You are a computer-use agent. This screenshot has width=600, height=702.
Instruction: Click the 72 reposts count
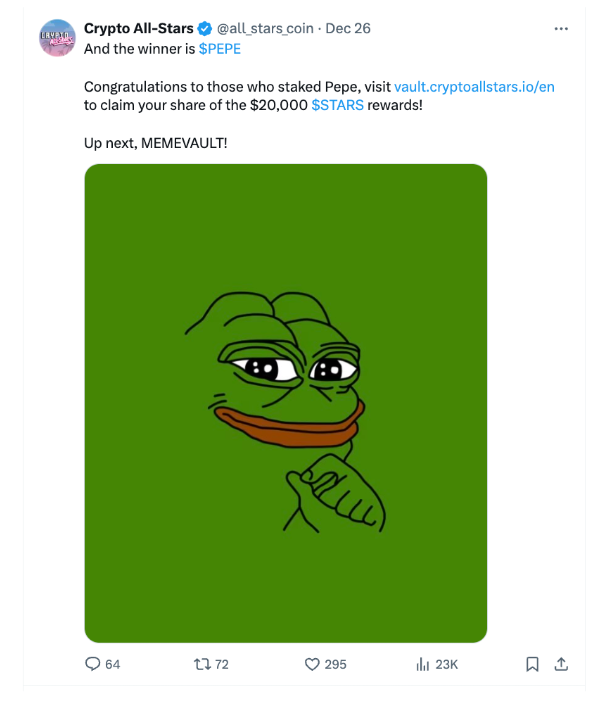[222, 664]
